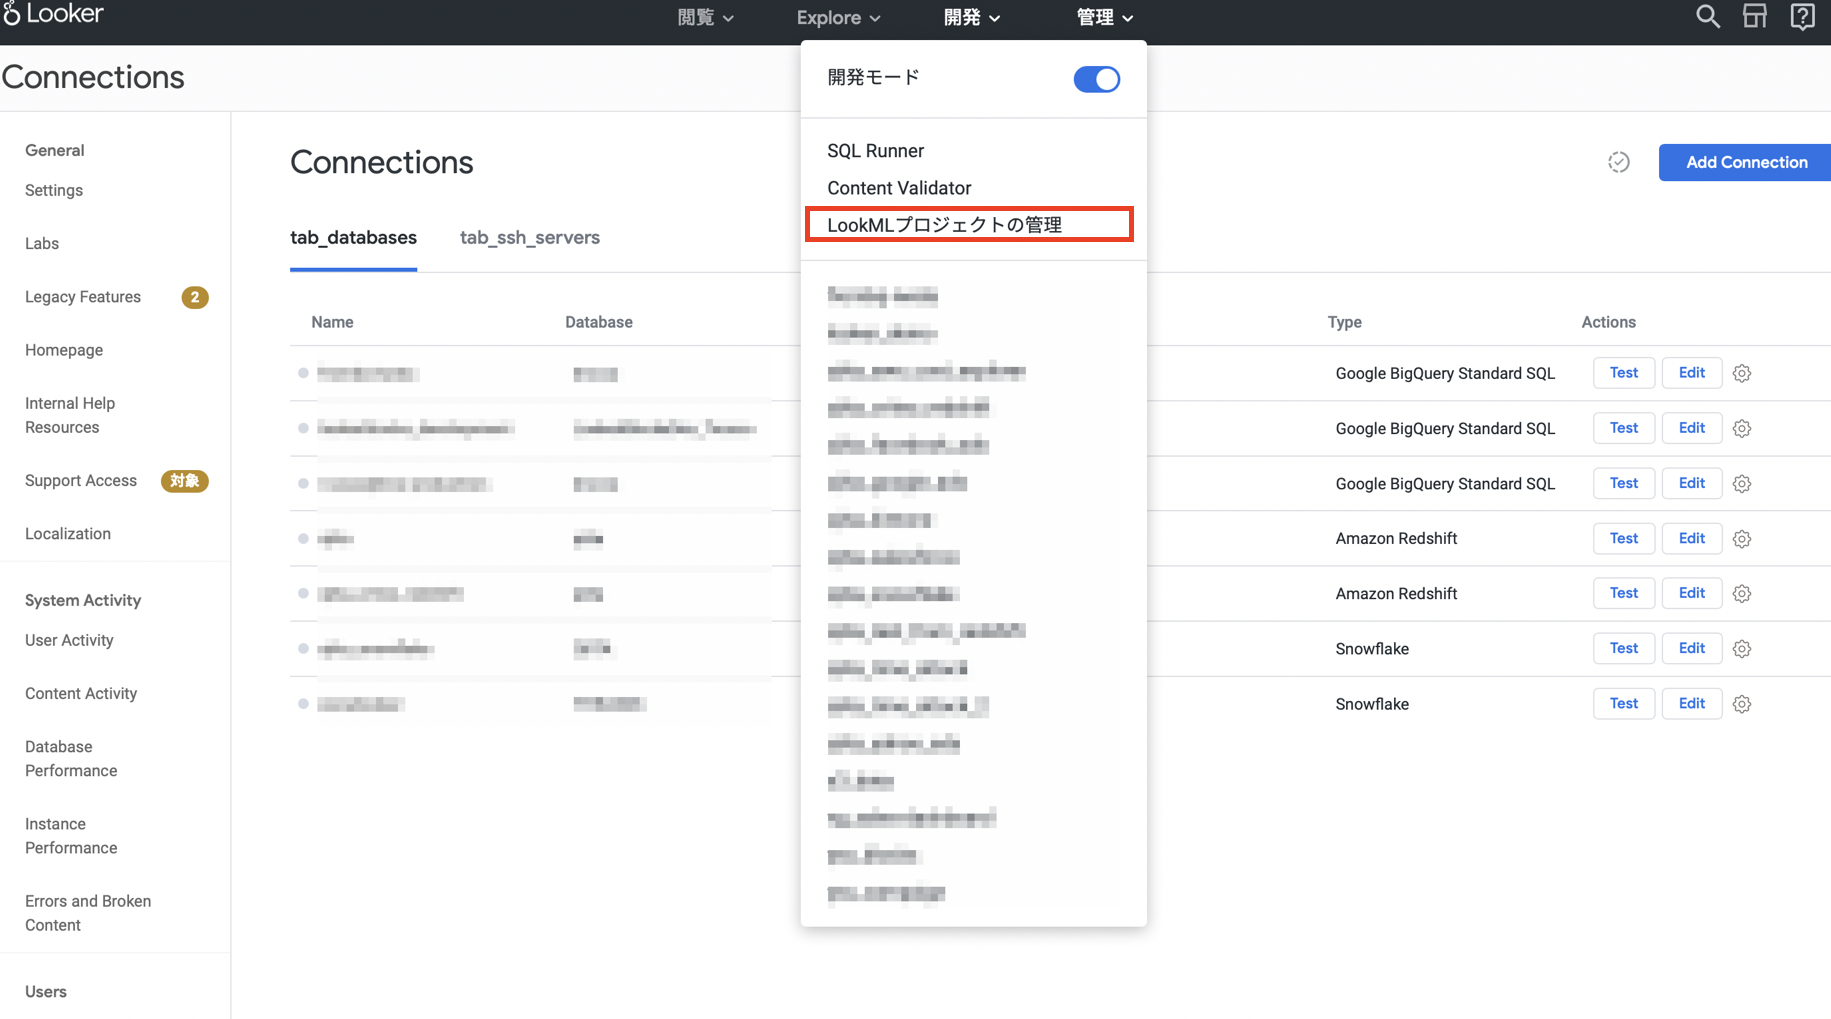Click the first Google BigQuery Standard SQL type
1831x1019 pixels.
pos(1445,373)
